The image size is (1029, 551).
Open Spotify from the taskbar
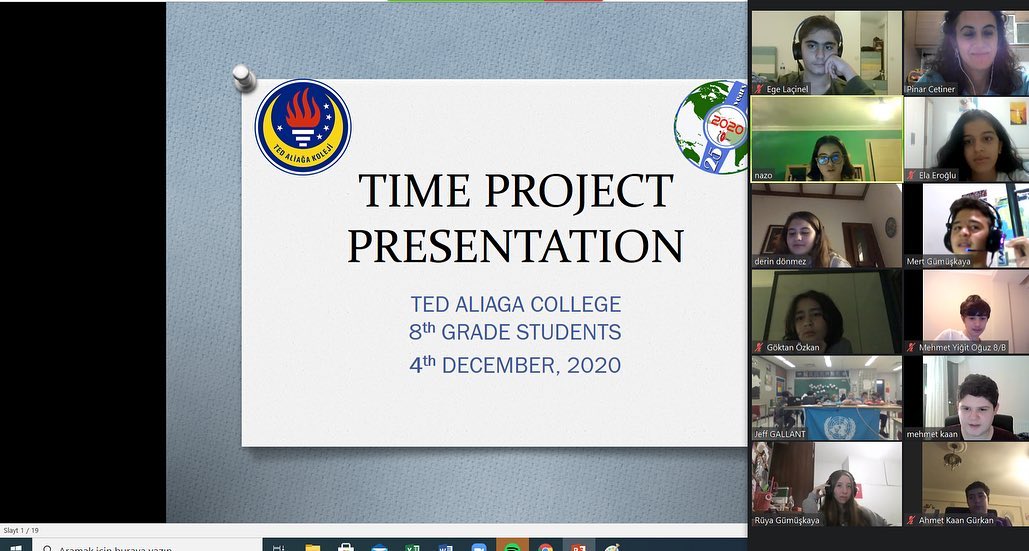[513, 545]
